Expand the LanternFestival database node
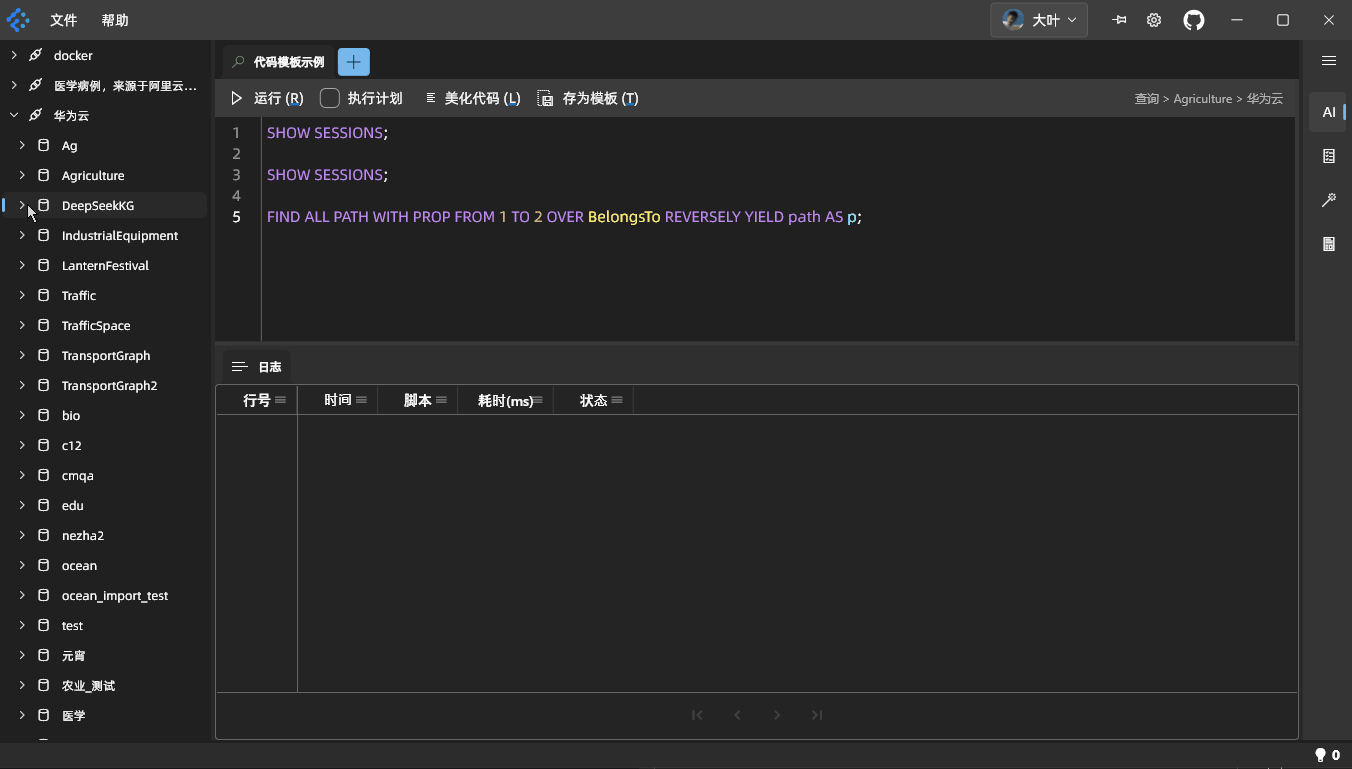This screenshot has width=1352, height=769. click(22, 265)
